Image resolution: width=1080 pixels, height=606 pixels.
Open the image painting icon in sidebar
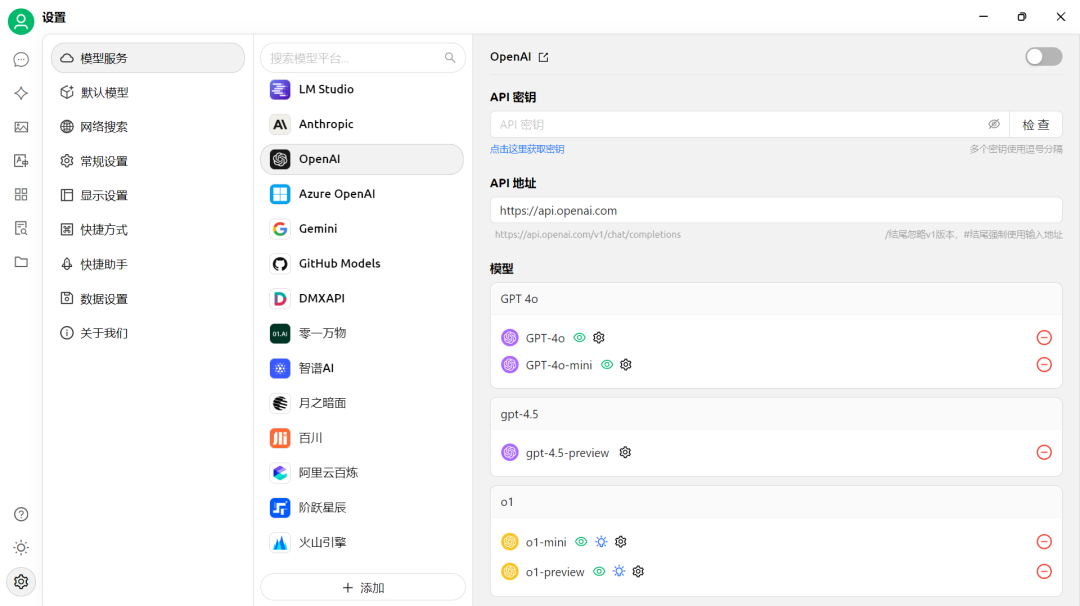[21, 127]
